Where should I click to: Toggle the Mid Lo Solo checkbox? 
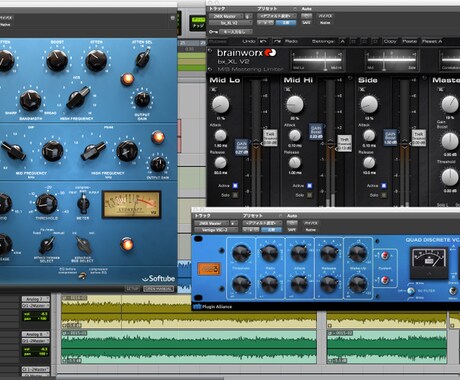click(235, 195)
